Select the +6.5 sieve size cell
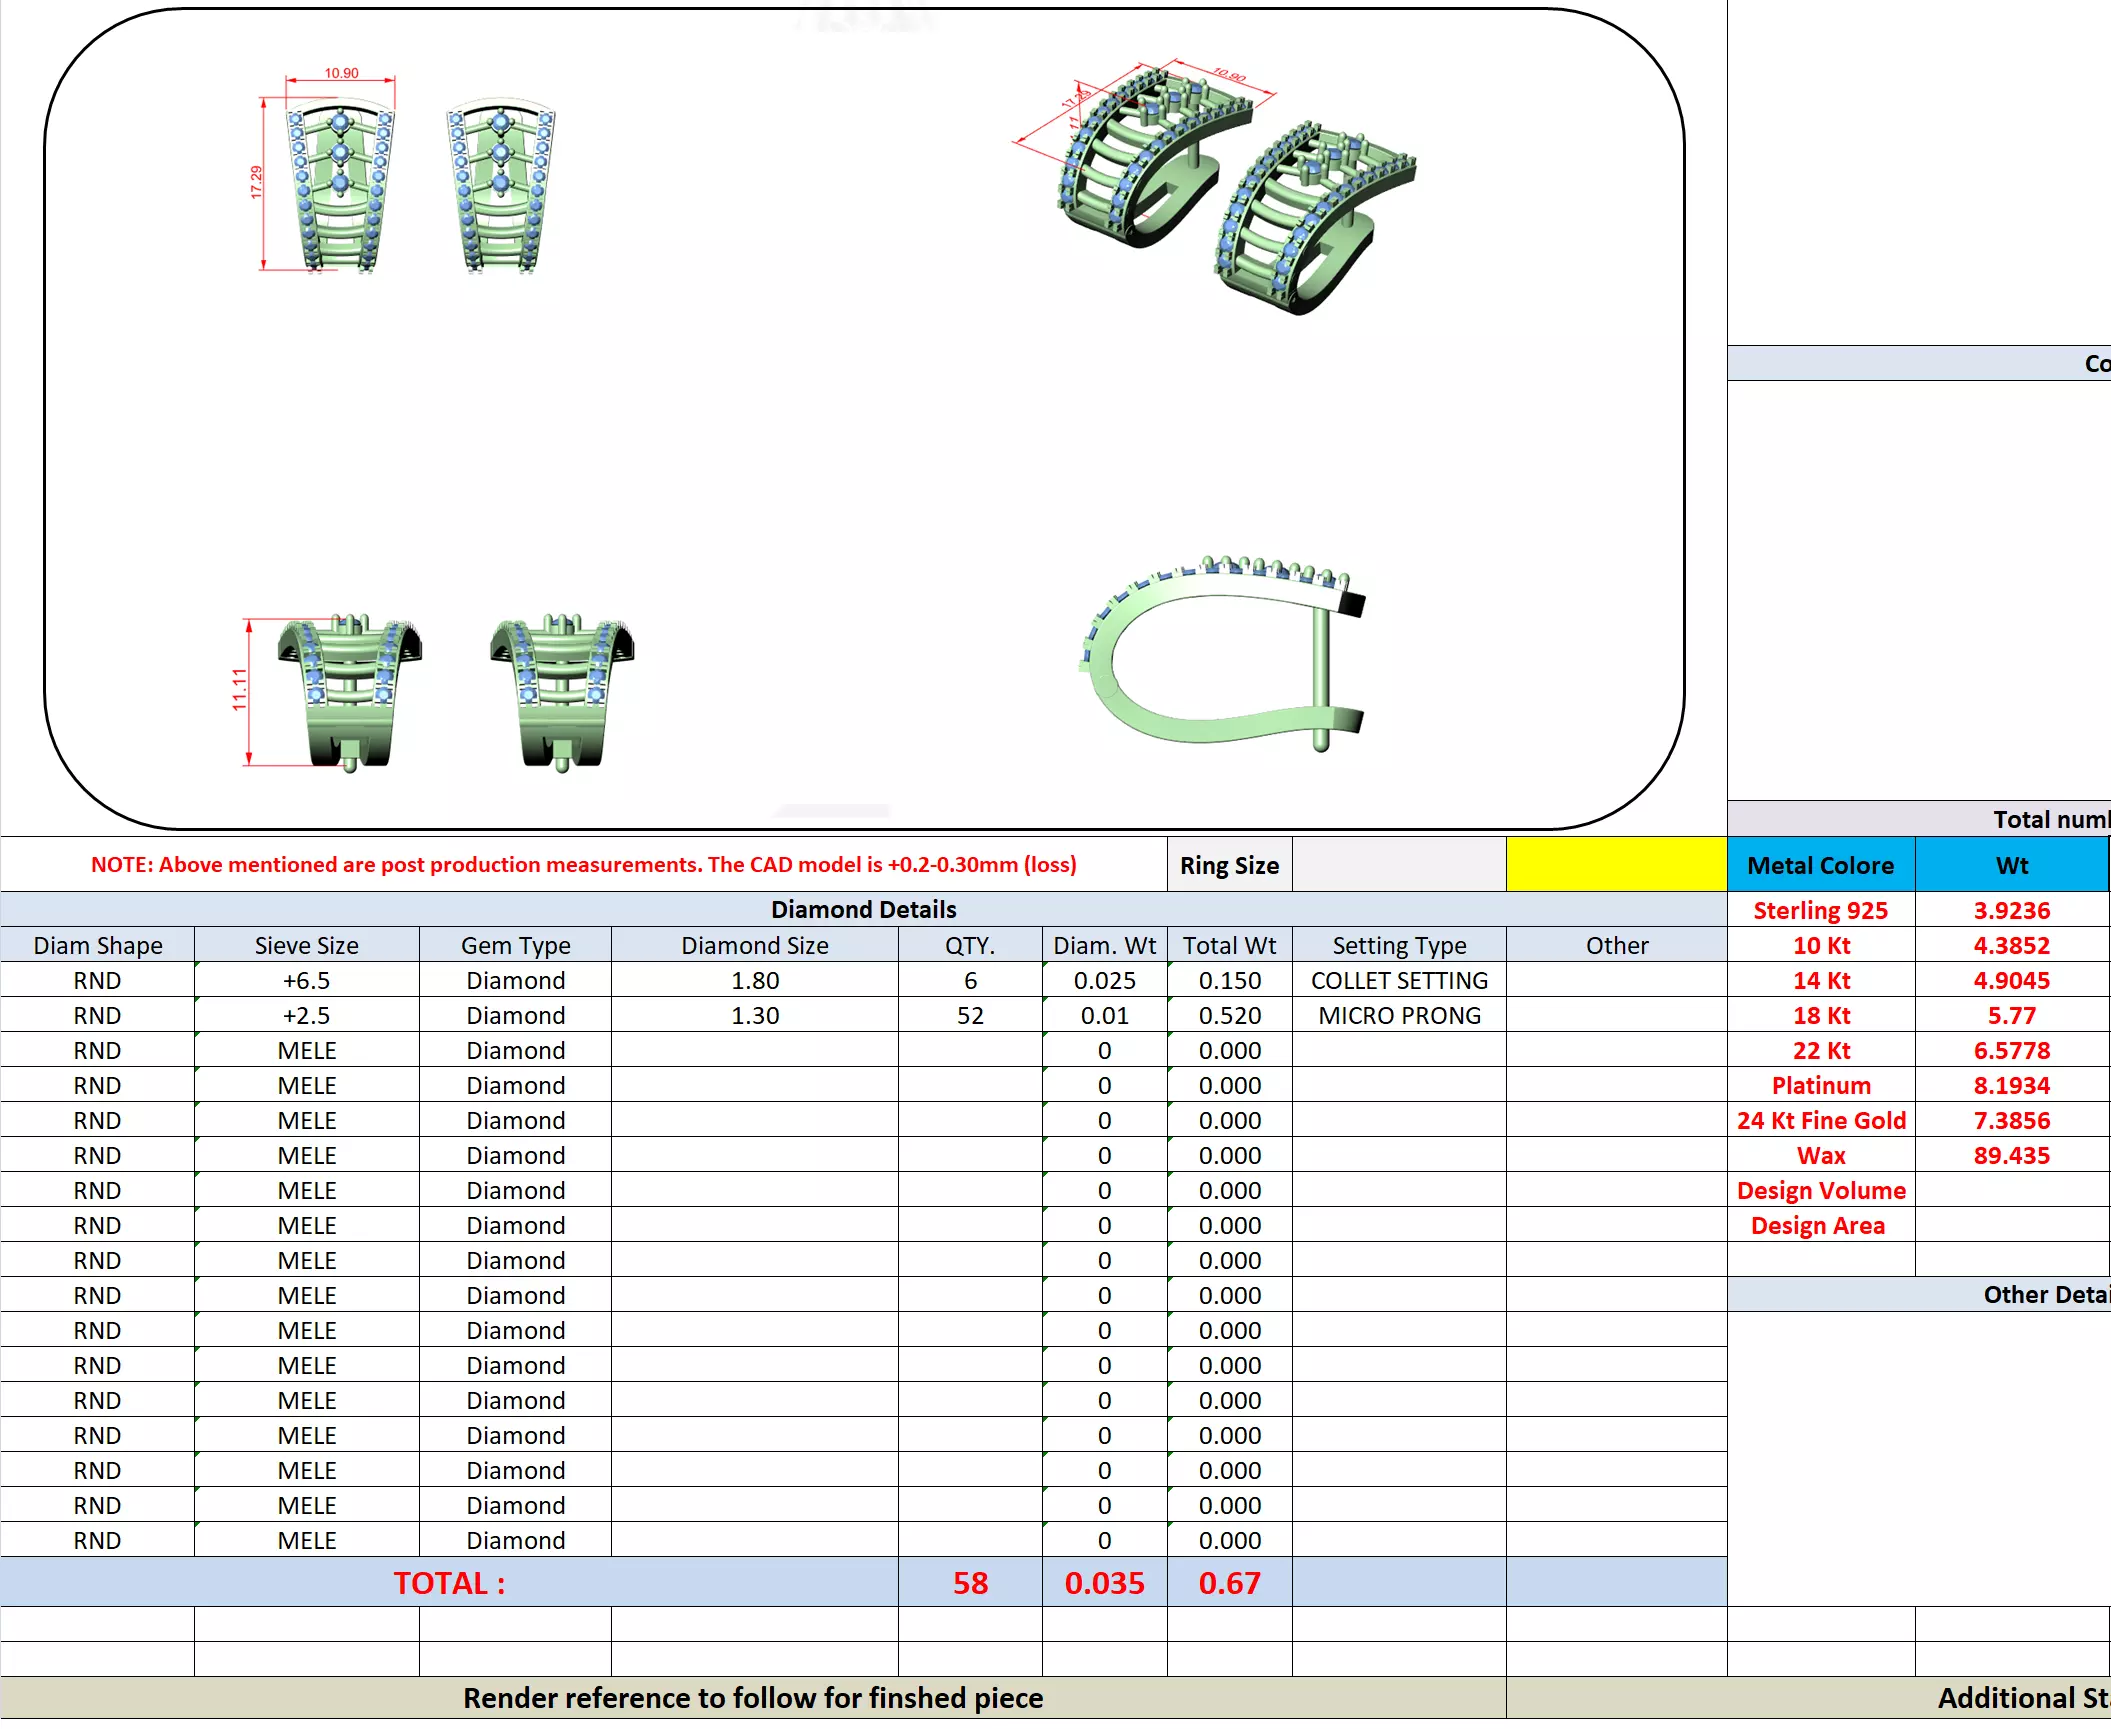 tap(306, 980)
